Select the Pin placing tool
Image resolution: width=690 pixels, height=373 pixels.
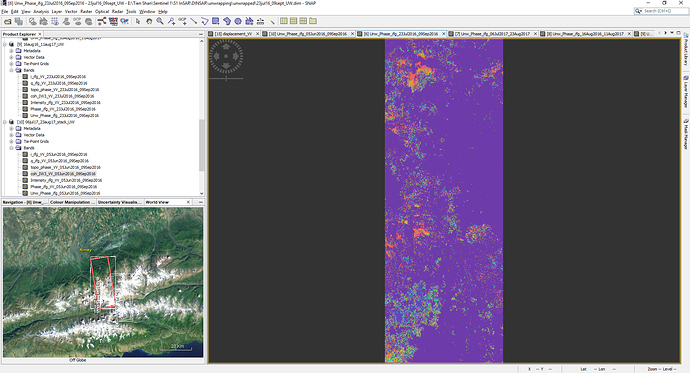click(x=171, y=21)
